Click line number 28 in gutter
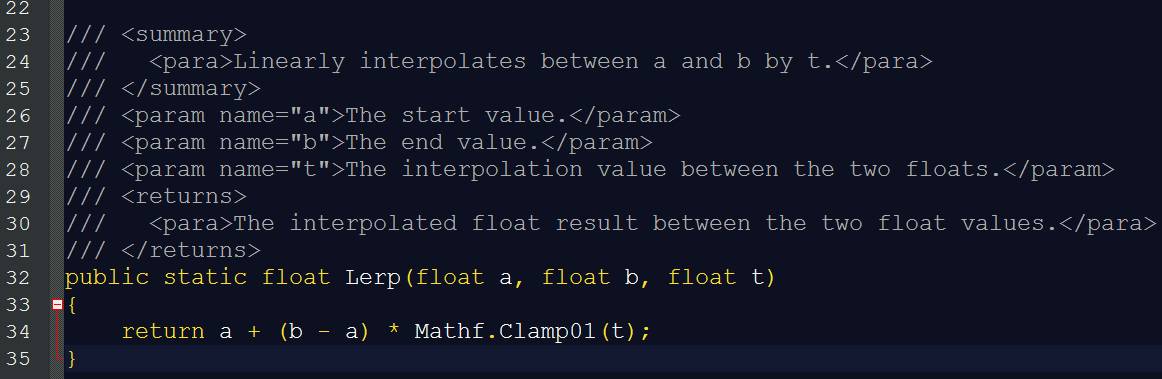The image size is (1162, 379). pos(17,169)
